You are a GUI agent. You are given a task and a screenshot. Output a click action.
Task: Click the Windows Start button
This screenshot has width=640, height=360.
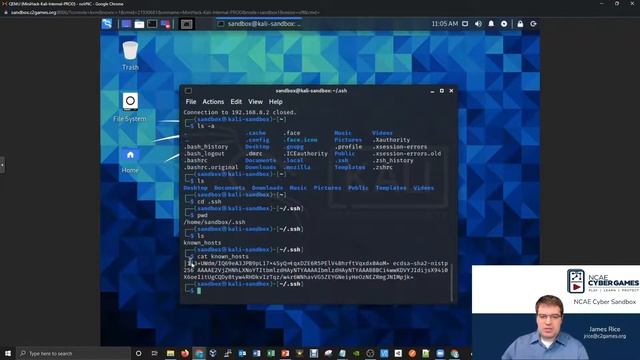tap(8, 353)
